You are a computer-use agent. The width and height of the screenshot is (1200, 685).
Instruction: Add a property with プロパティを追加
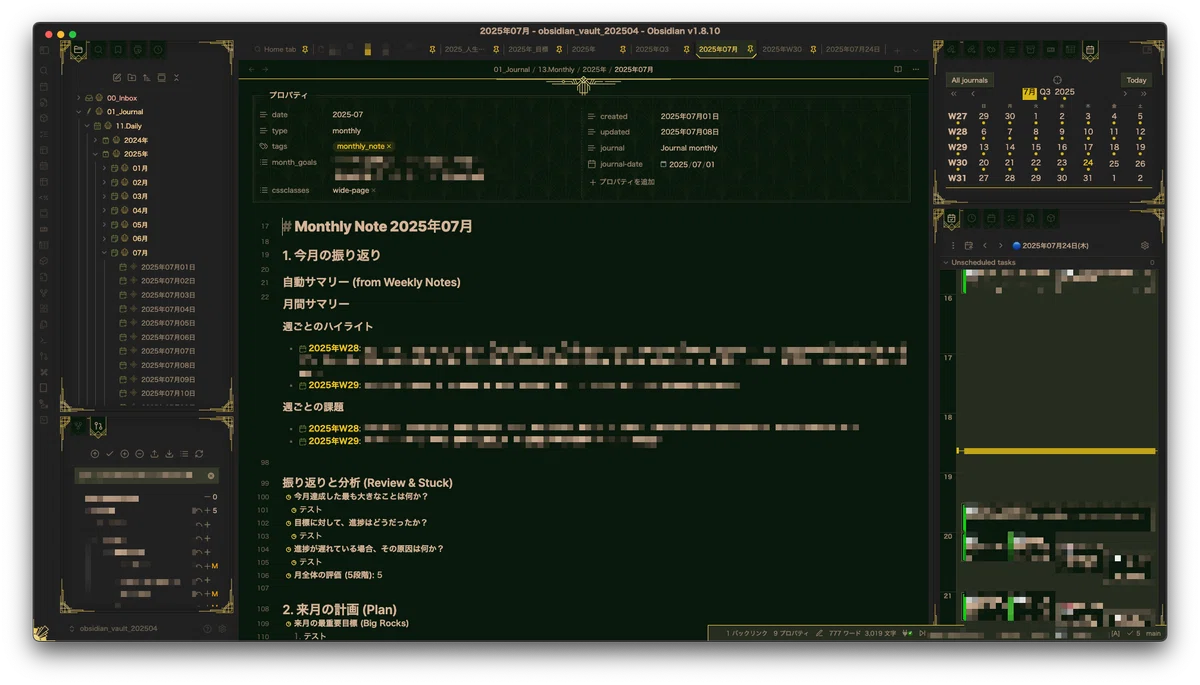click(623, 182)
